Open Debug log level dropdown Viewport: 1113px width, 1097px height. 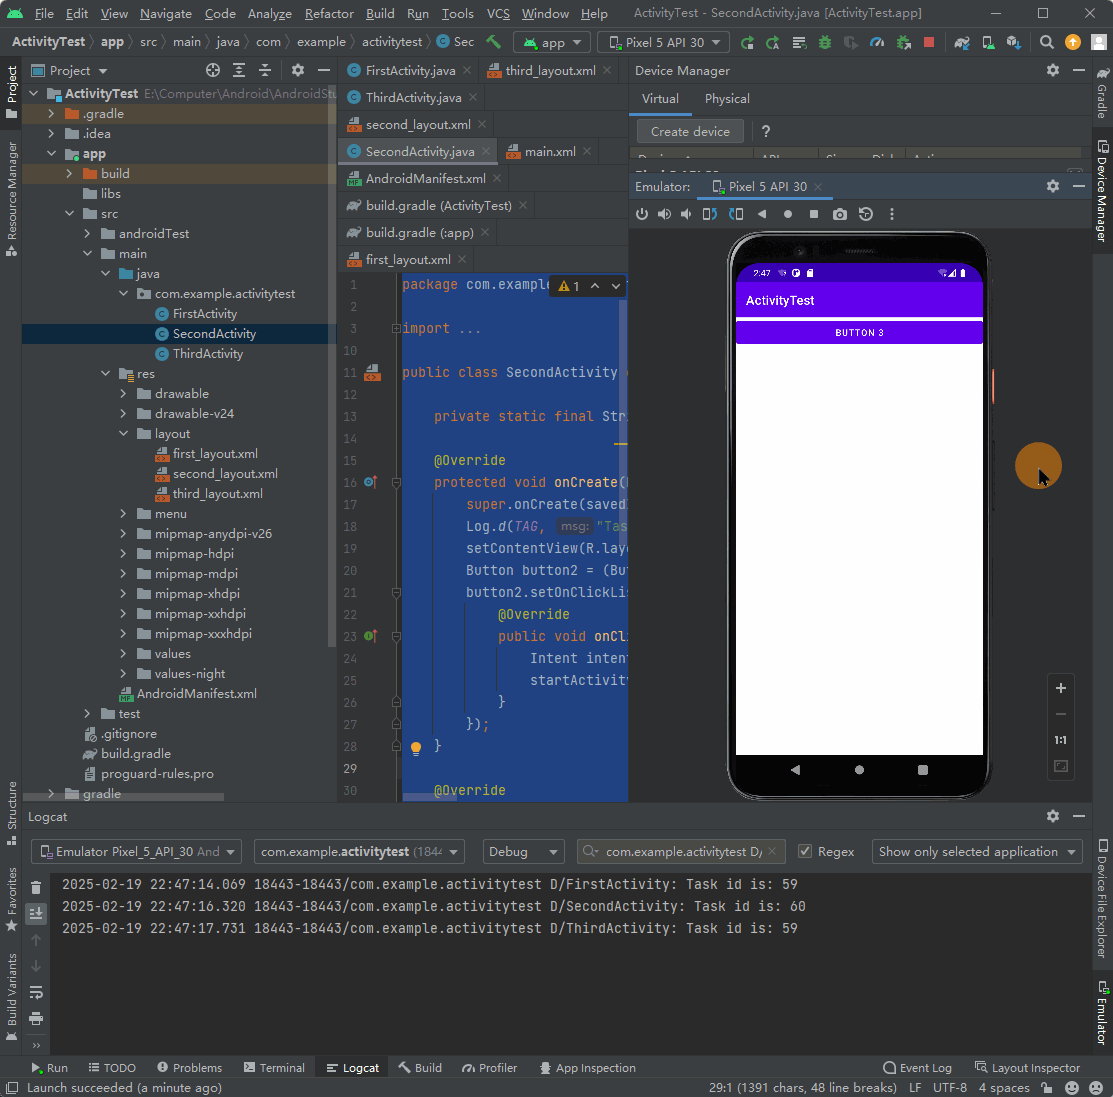click(523, 851)
